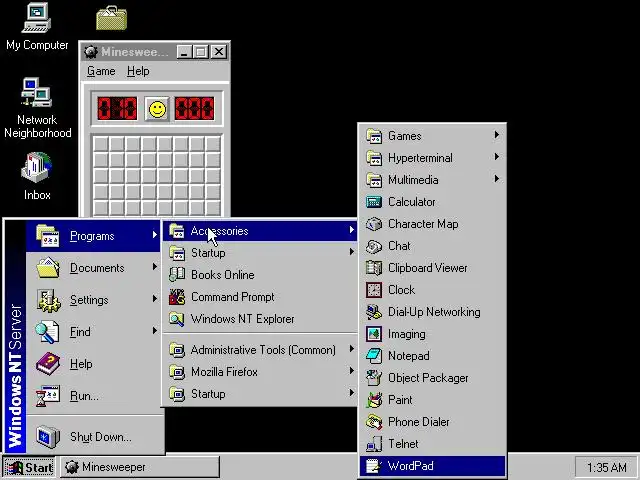
Task: Open the Help menu in Minesweeper
Action: pos(138,71)
